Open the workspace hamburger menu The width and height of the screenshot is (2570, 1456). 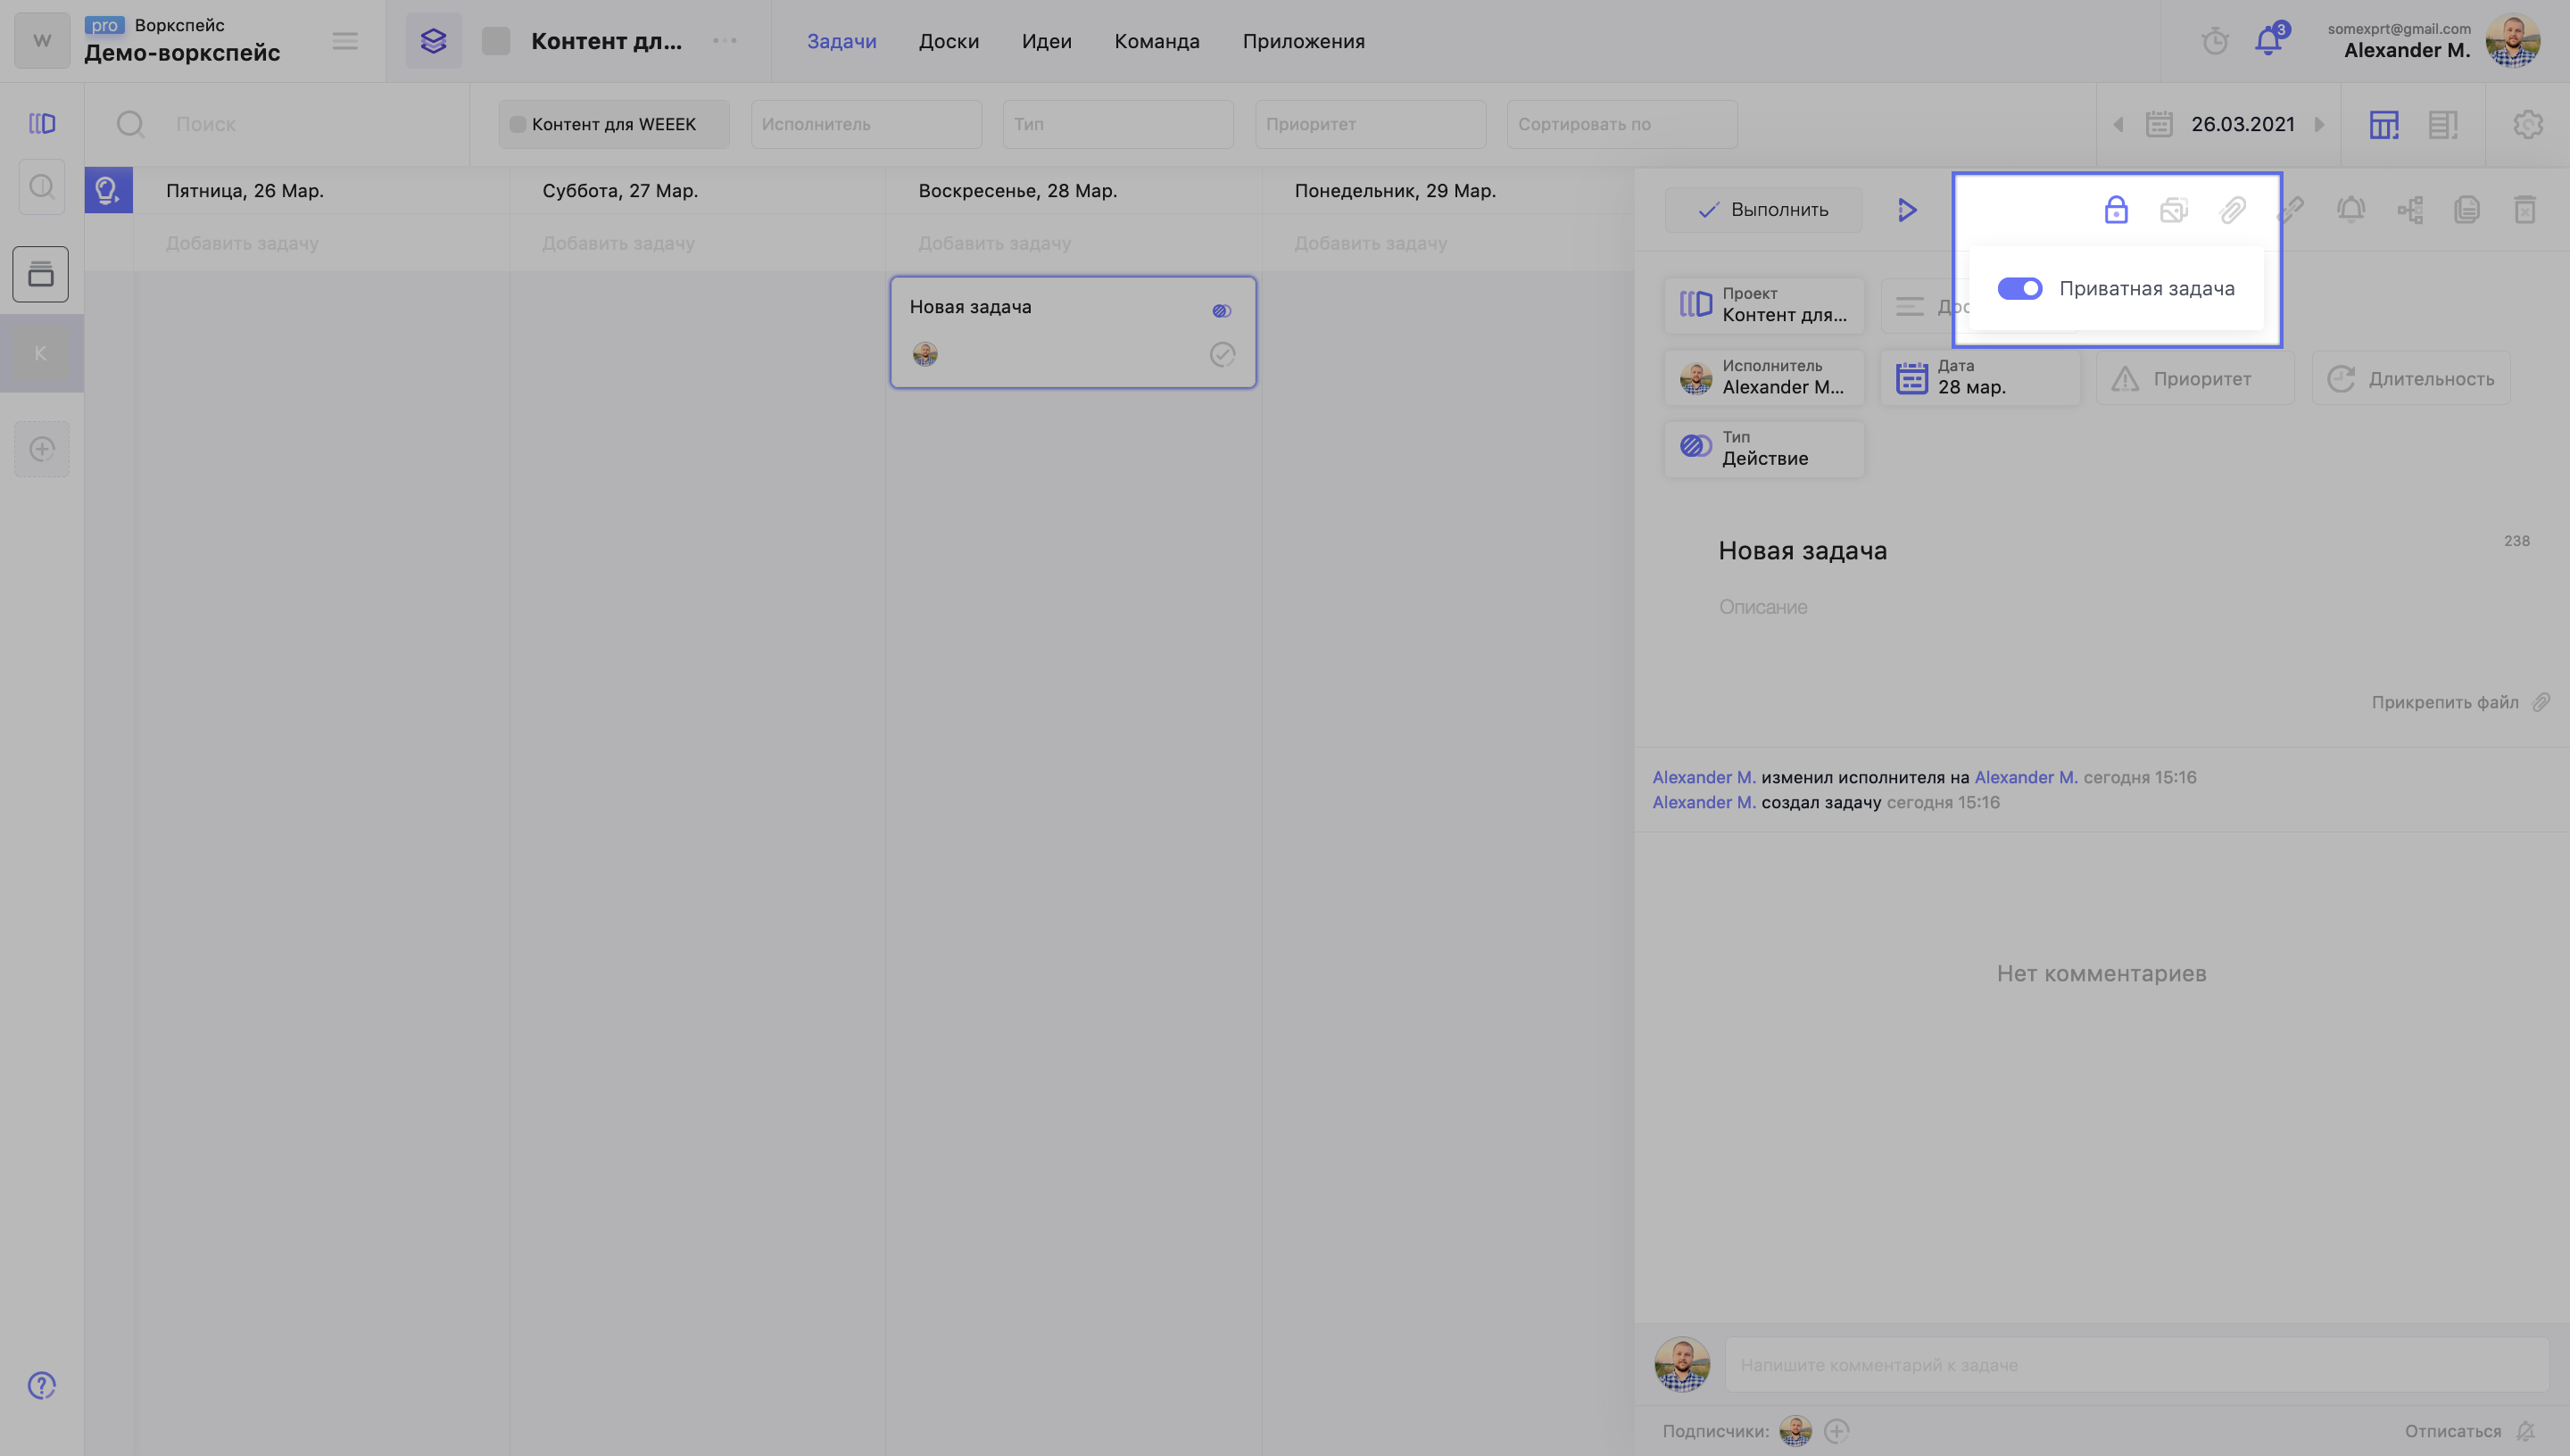(345, 41)
